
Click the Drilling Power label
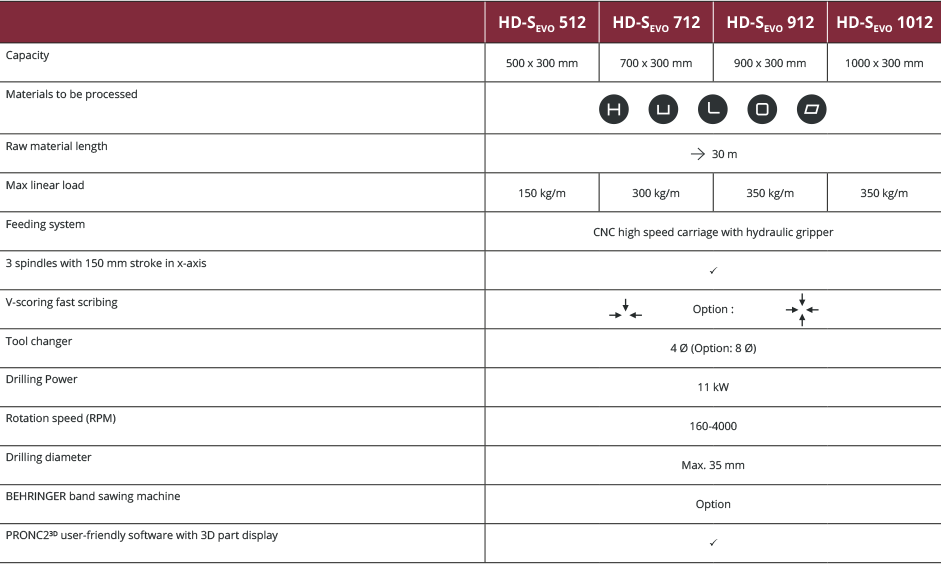coord(41,379)
